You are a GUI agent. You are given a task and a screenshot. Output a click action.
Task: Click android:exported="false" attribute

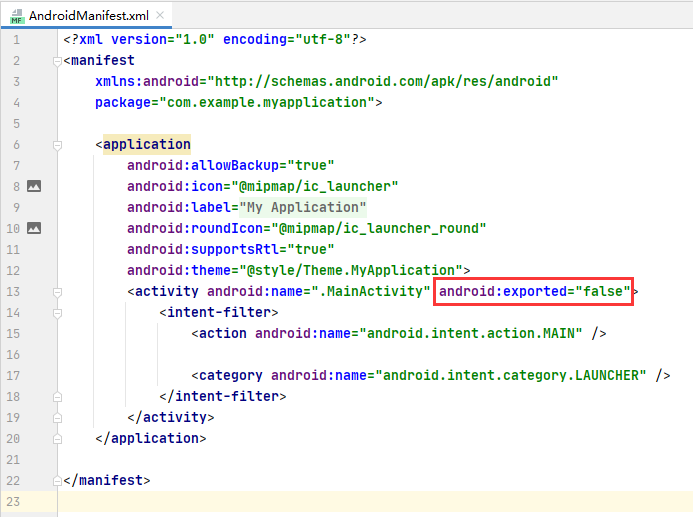point(534,291)
